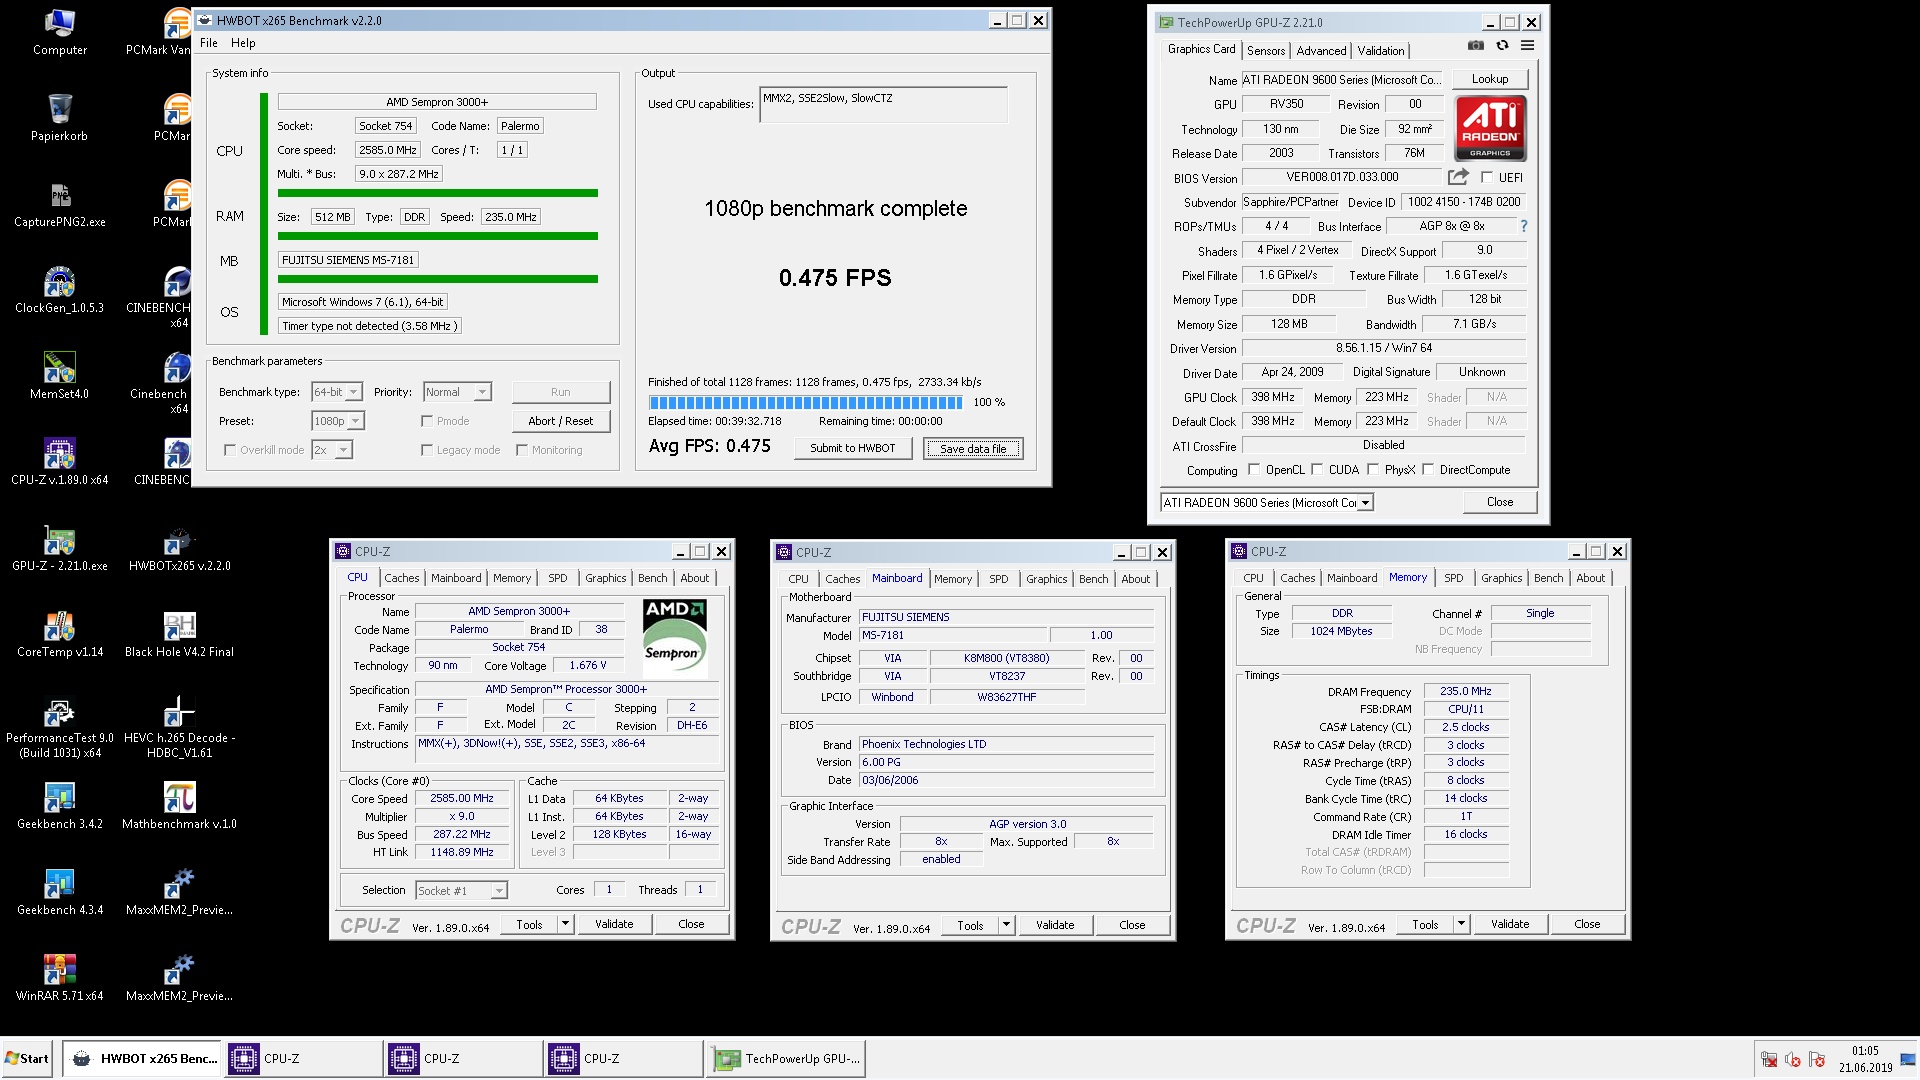The width and height of the screenshot is (1920, 1080).
Task: Expand Tools arrow in CPU-Z Memory window
Action: (1461, 924)
